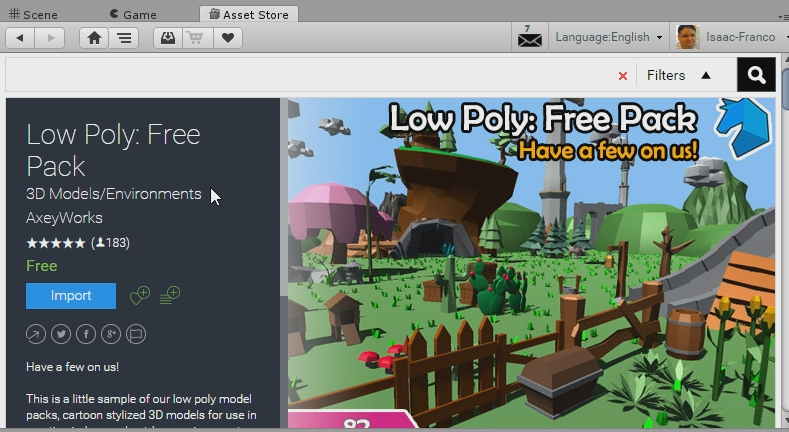This screenshot has height=432, width=789.
Task: Open the messages envelope icon
Action: coord(530,38)
